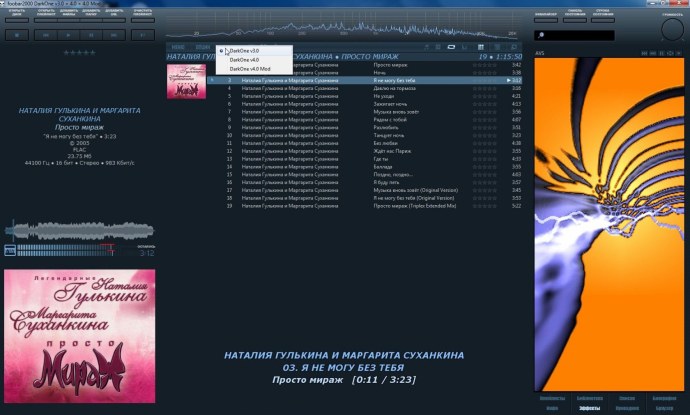Choose DarkOne v4.0 from the popup menu
Screen dimensions: 690x415
(x=243, y=59)
